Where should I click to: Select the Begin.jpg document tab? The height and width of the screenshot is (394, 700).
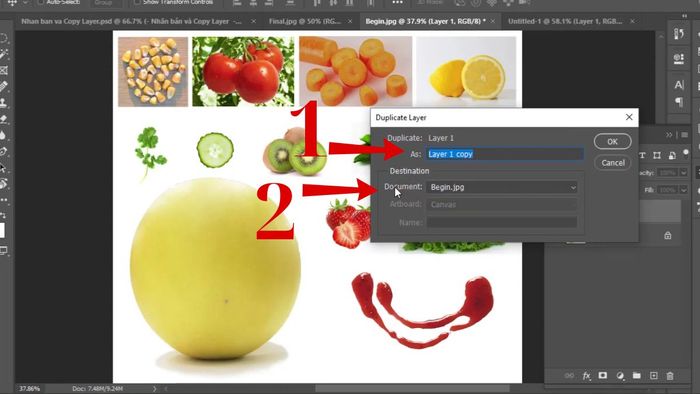pyautogui.click(x=425, y=21)
